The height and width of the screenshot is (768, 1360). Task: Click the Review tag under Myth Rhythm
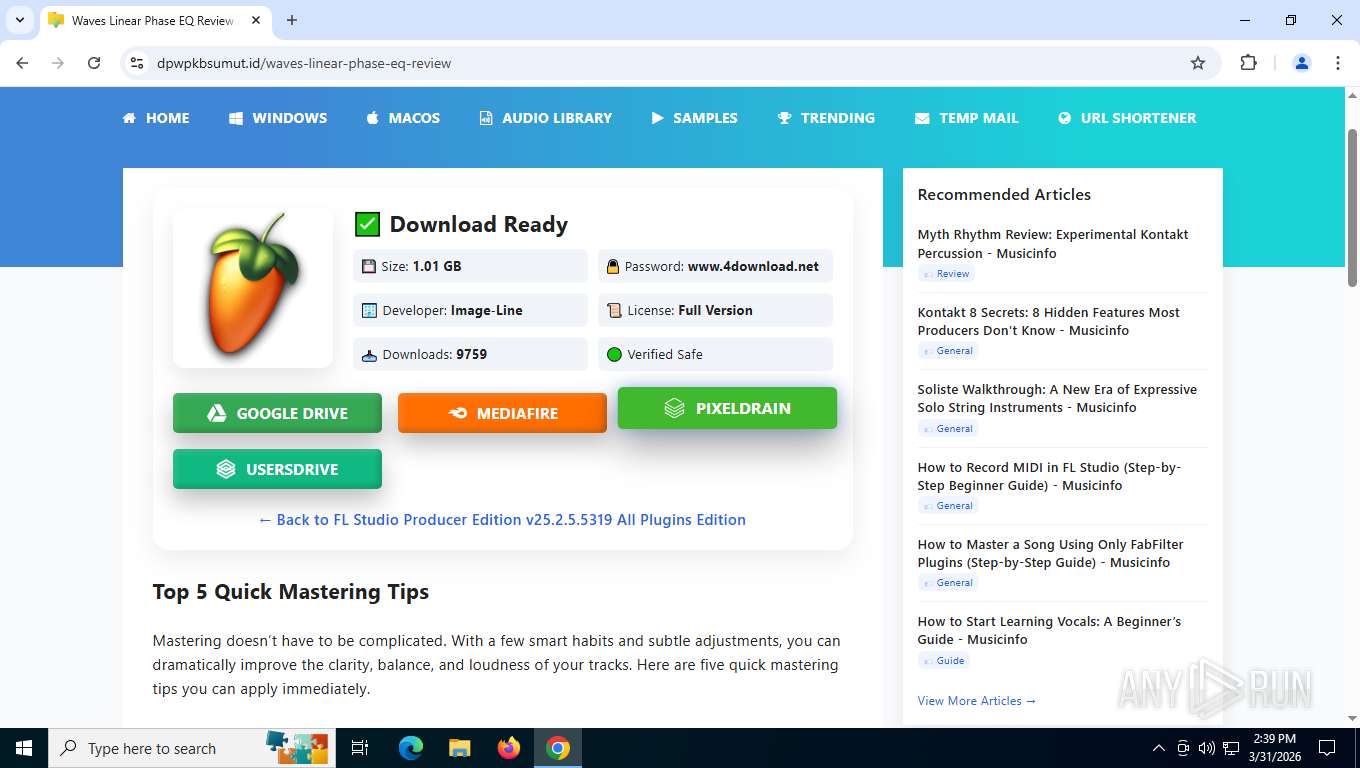tap(946, 274)
